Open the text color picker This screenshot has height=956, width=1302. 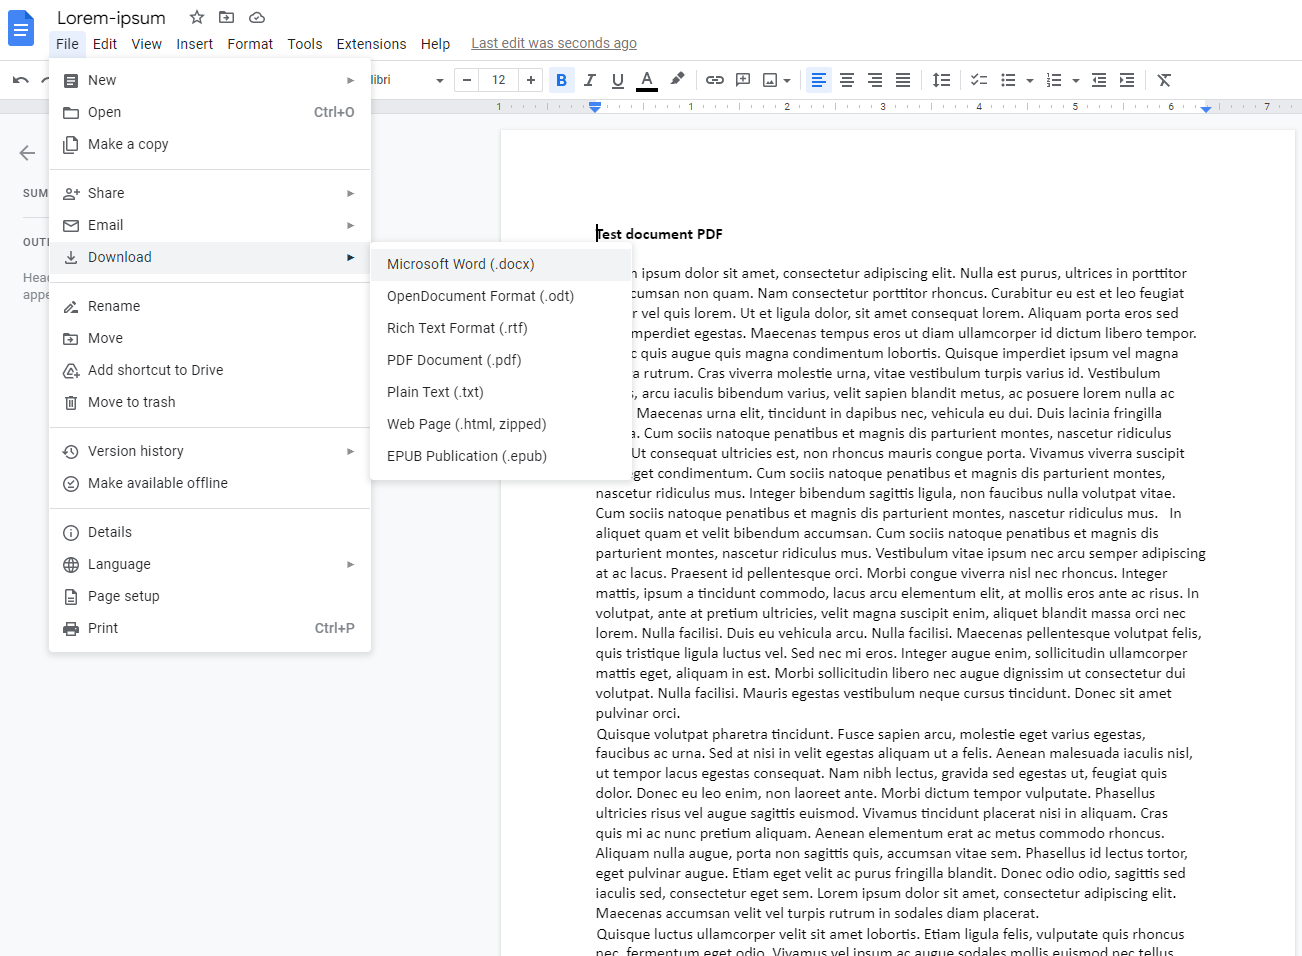647,80
